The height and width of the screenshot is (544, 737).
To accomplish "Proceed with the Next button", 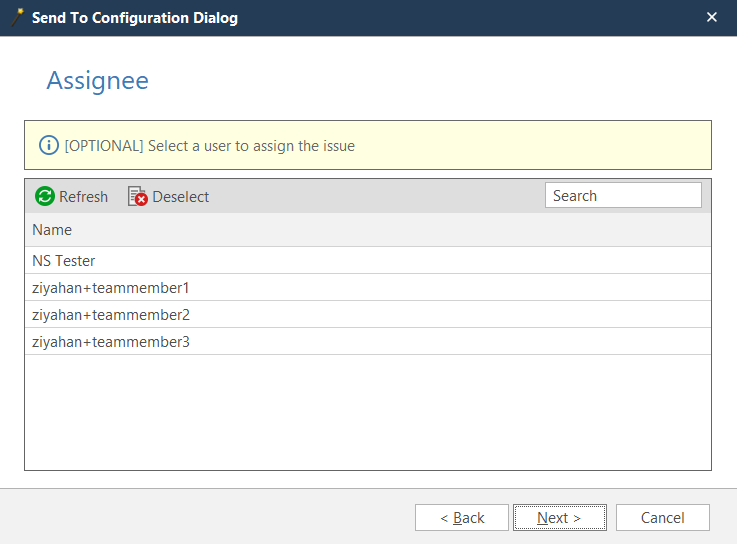I will point(559,518).
